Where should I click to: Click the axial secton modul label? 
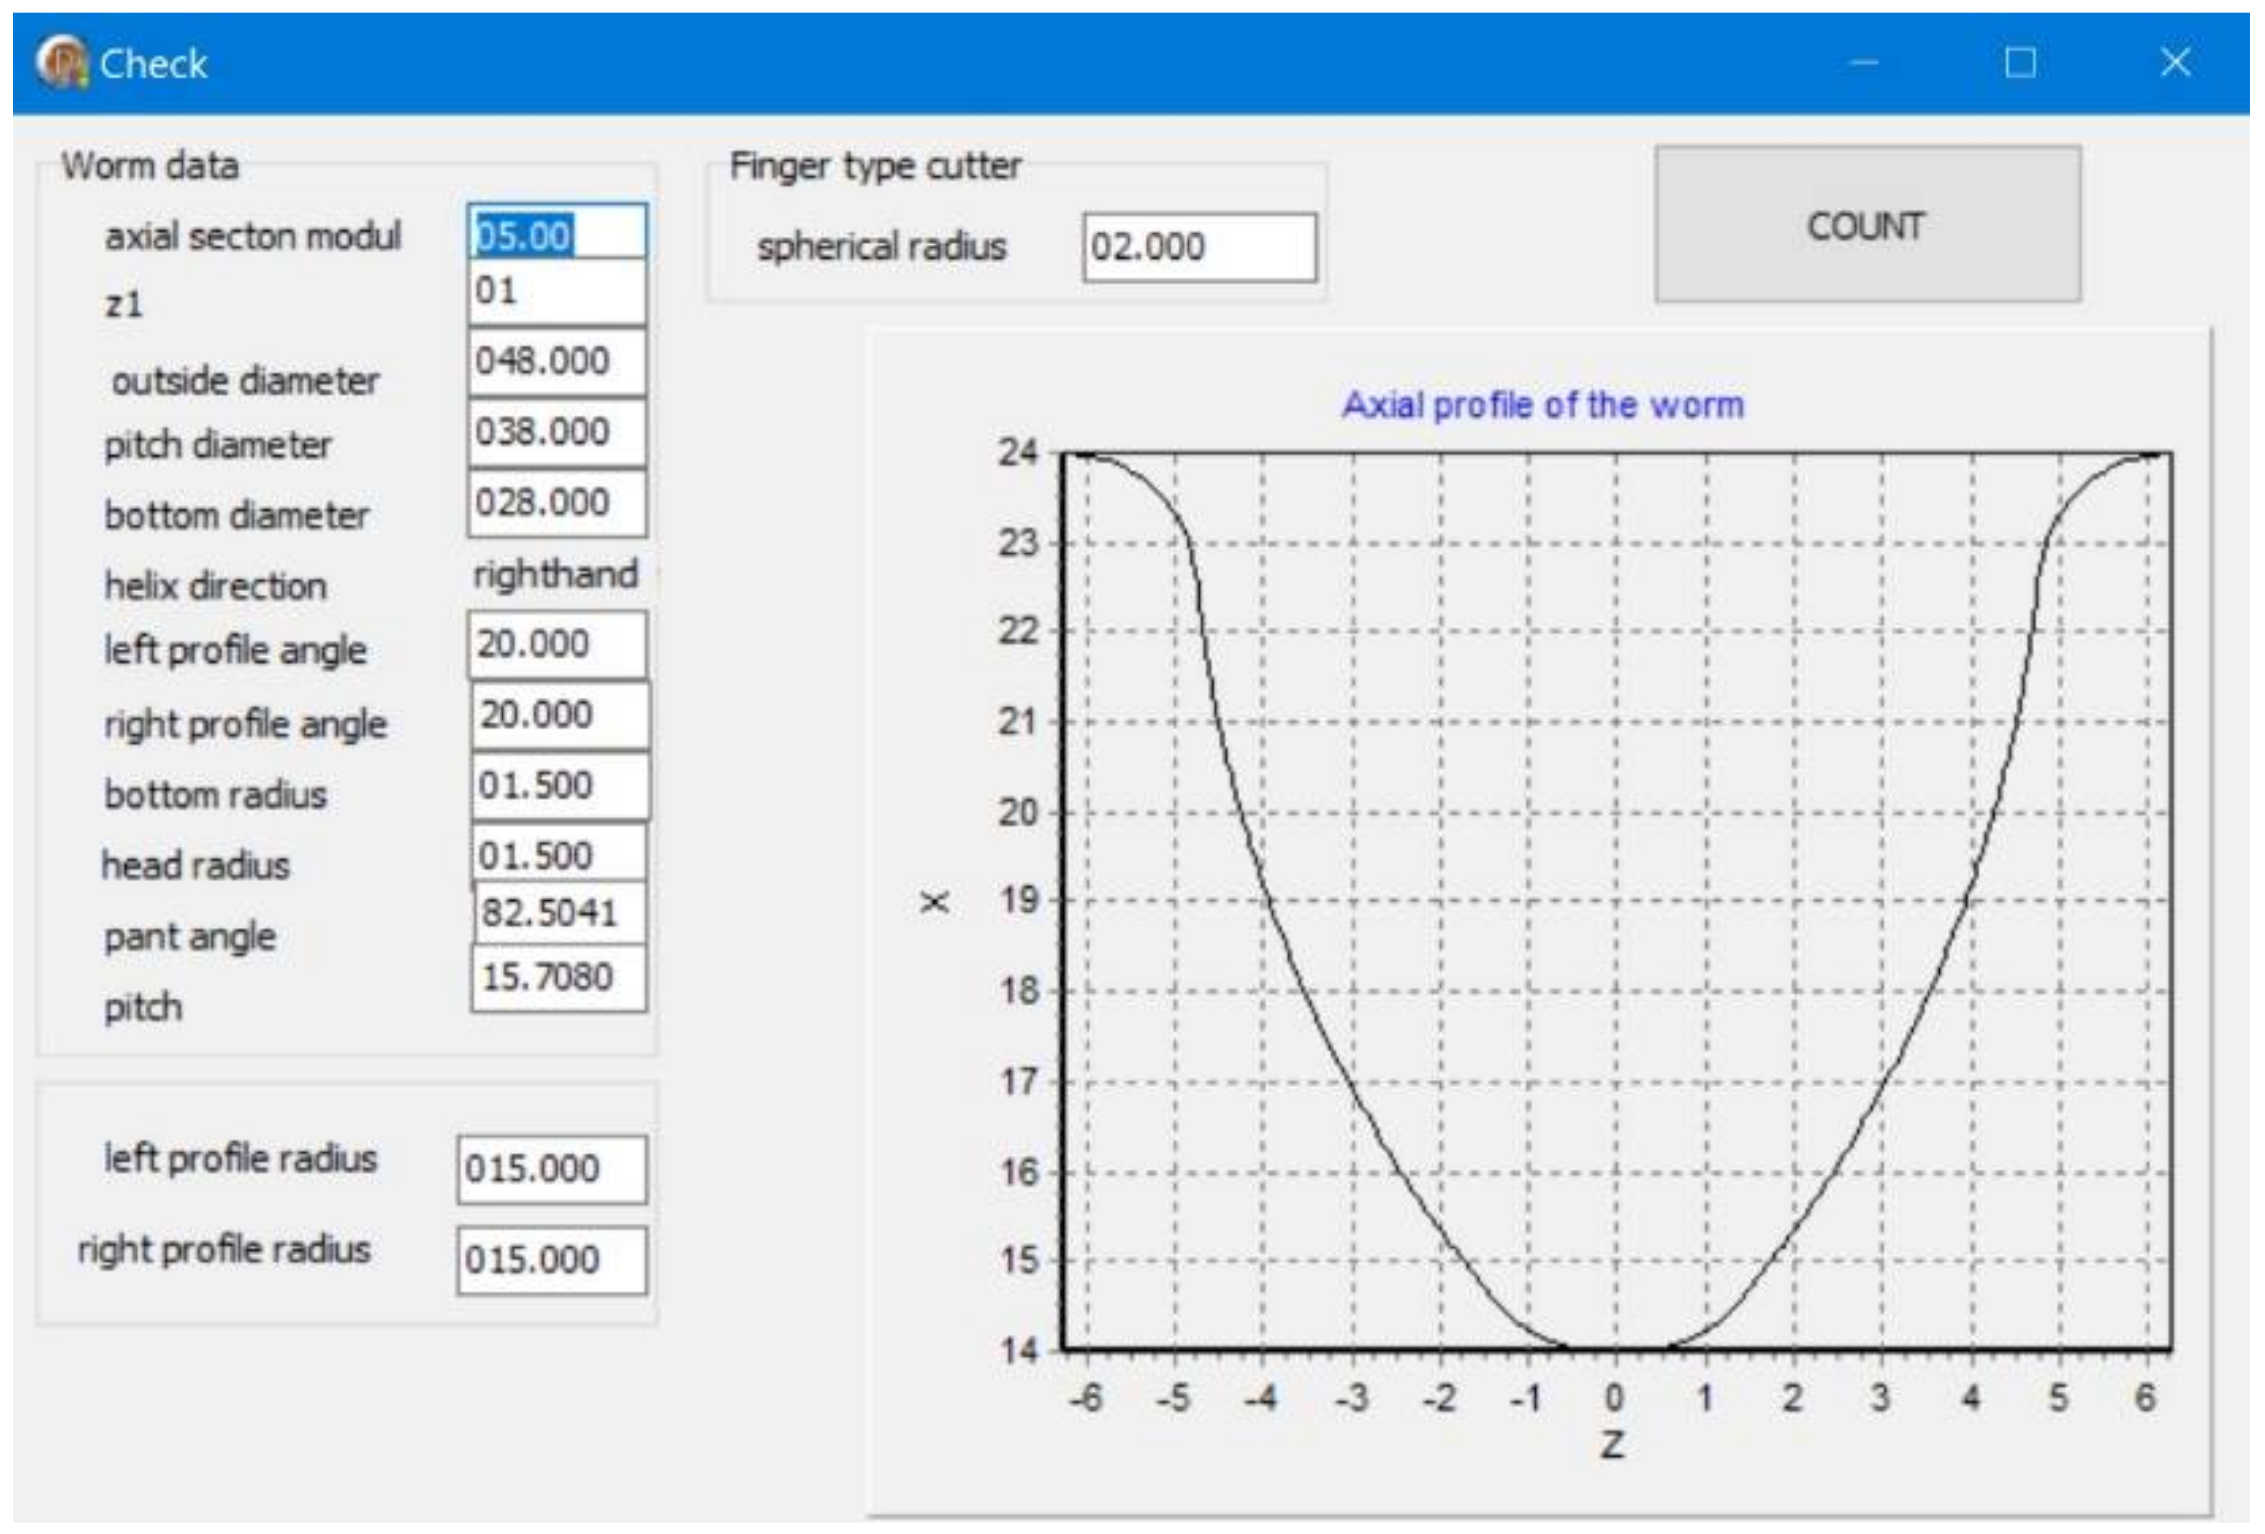(252, 237)
